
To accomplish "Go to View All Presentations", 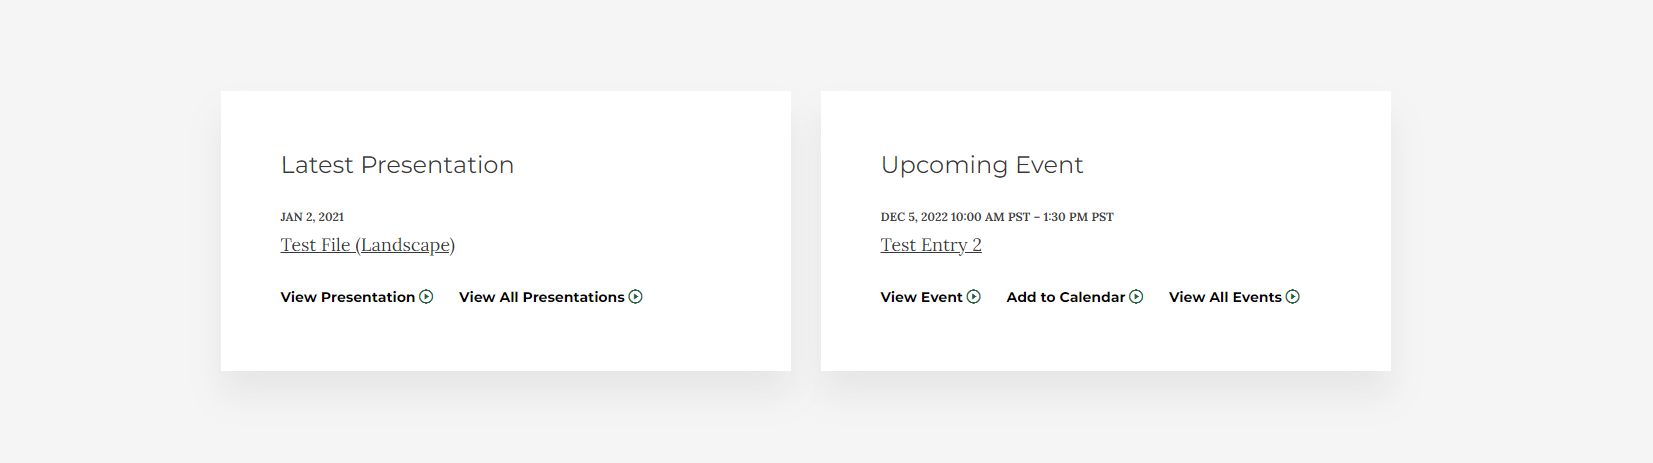I will 541,297.
